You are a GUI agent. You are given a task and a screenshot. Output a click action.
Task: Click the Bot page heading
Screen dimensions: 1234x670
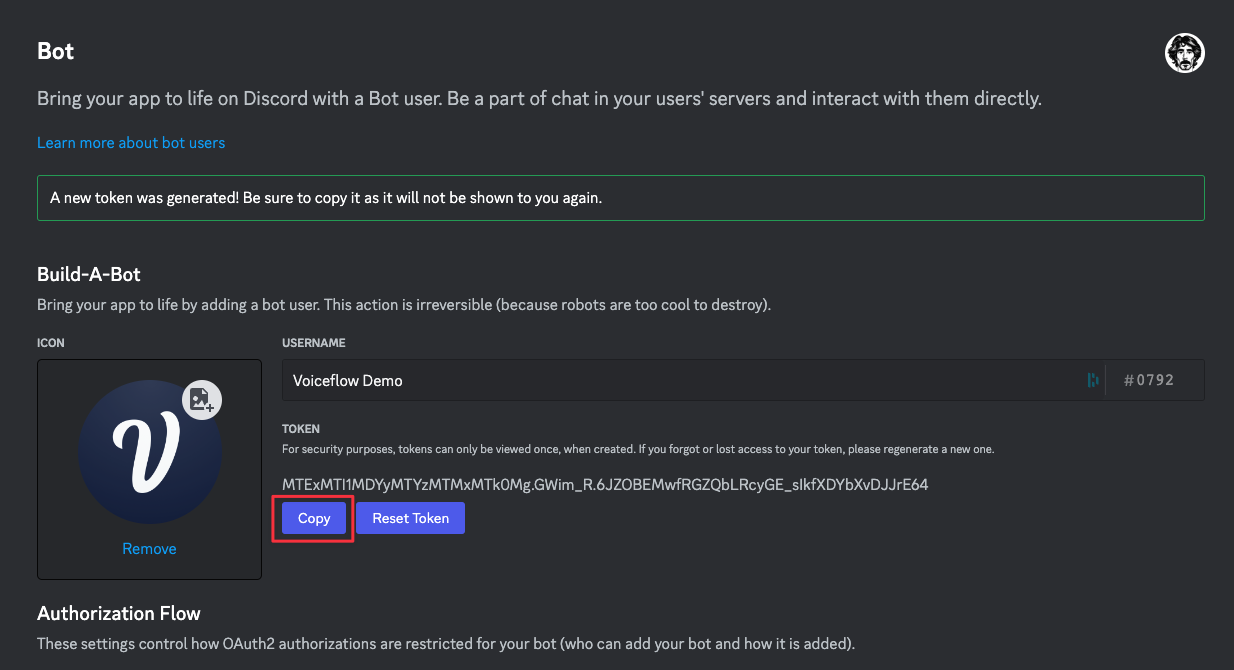[x=56, y=51]
